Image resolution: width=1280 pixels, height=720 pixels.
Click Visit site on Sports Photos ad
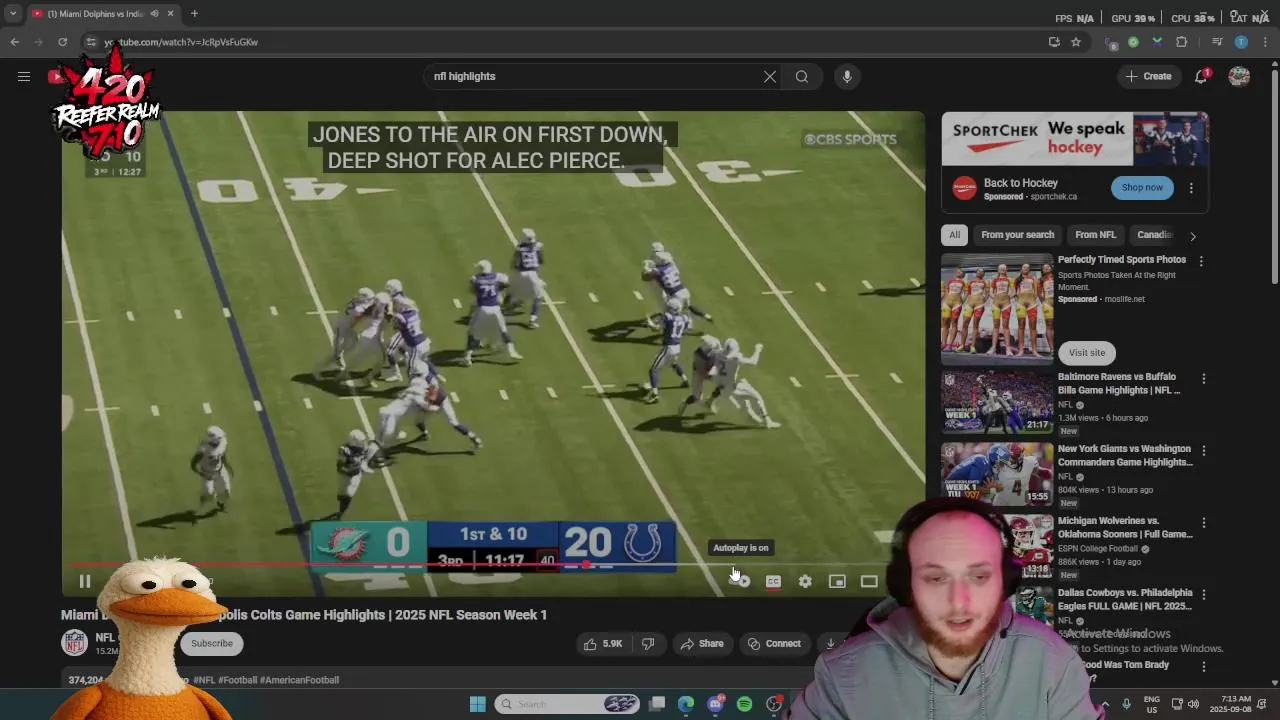click(x=1087, y=353)
